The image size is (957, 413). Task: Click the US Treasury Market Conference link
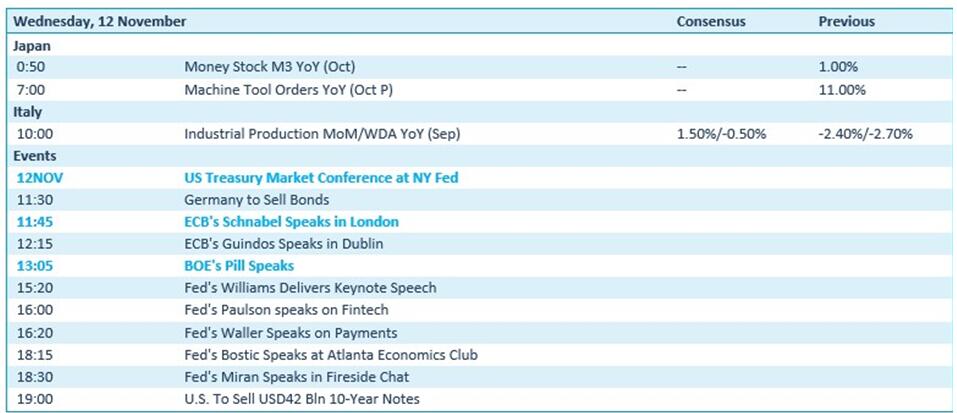click(328, 178)
